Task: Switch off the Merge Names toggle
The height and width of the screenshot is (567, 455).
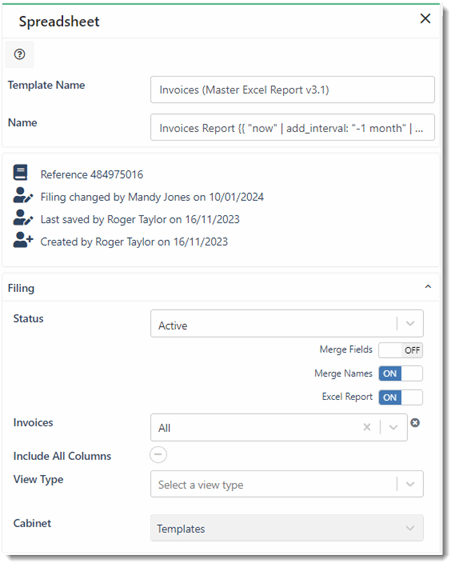Action: coord(400,374)
